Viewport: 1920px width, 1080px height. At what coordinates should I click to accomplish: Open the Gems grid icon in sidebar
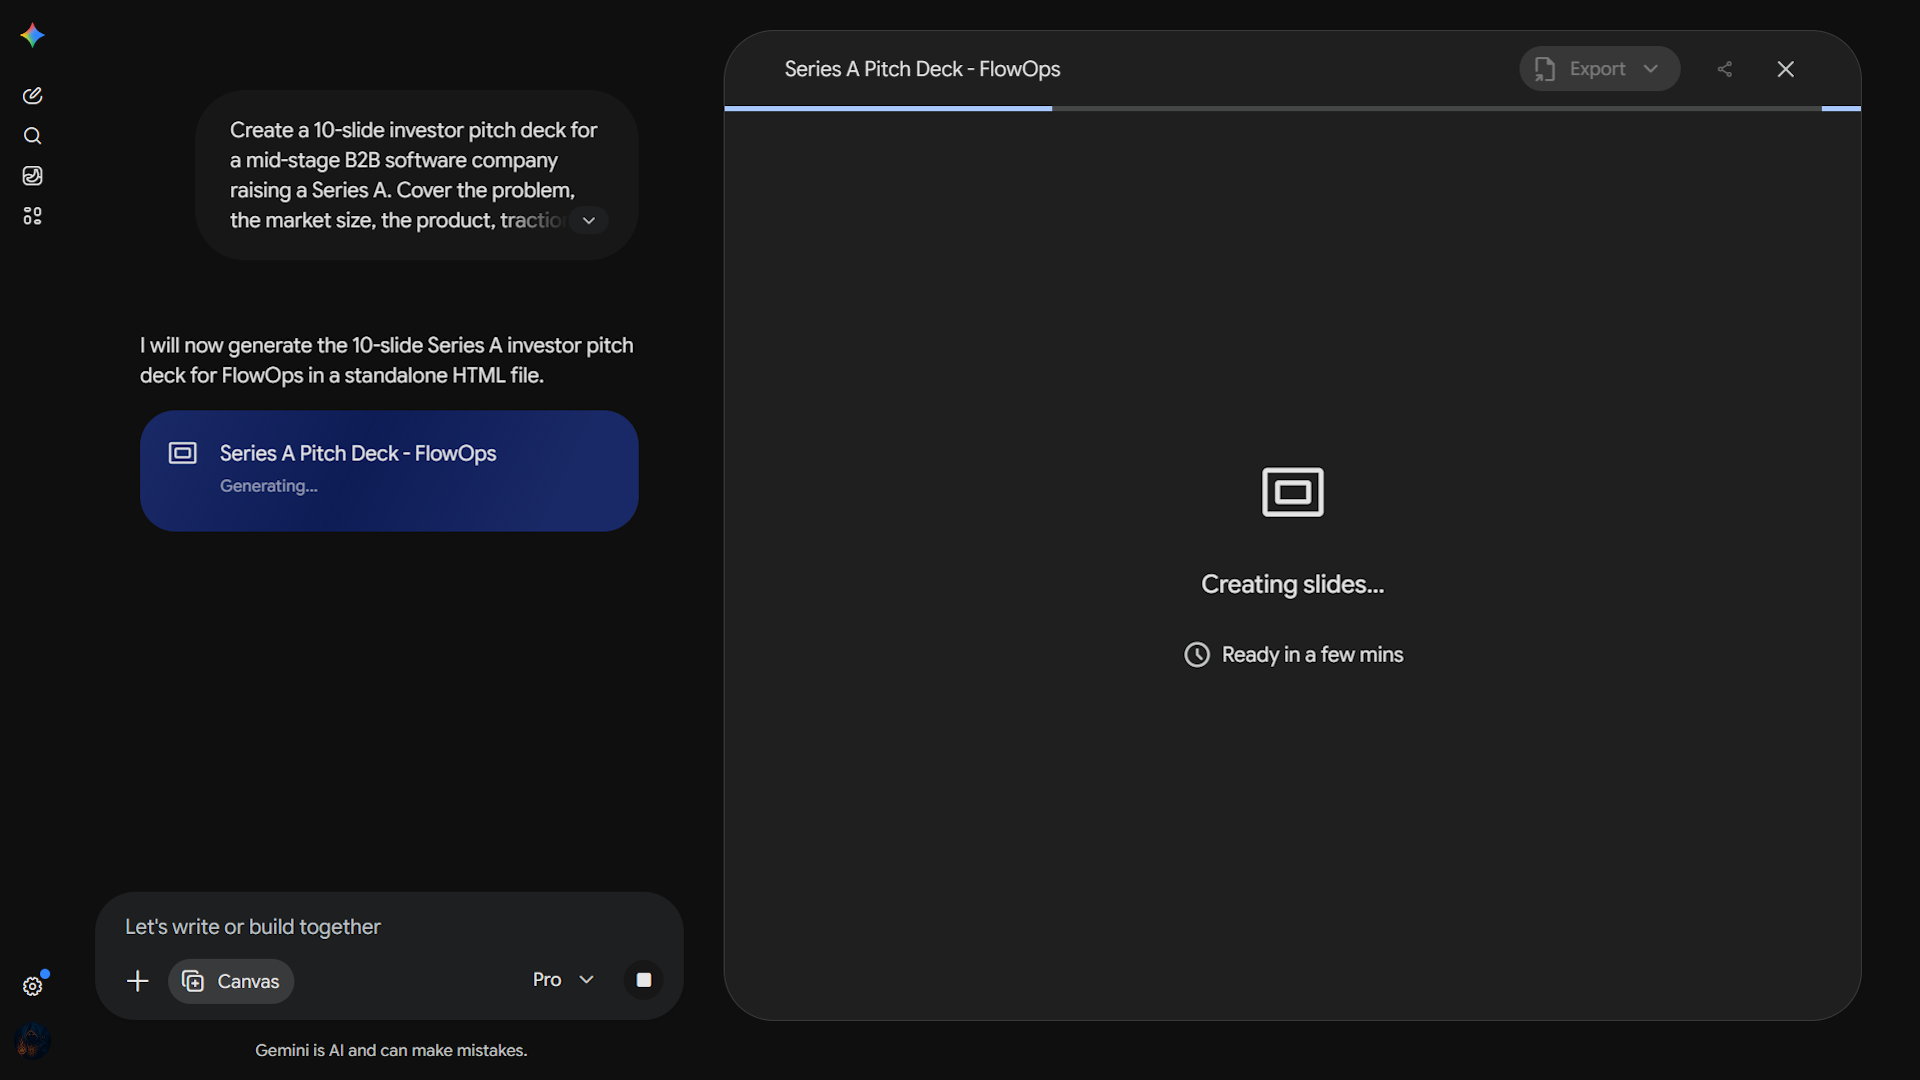coord(32,216)
